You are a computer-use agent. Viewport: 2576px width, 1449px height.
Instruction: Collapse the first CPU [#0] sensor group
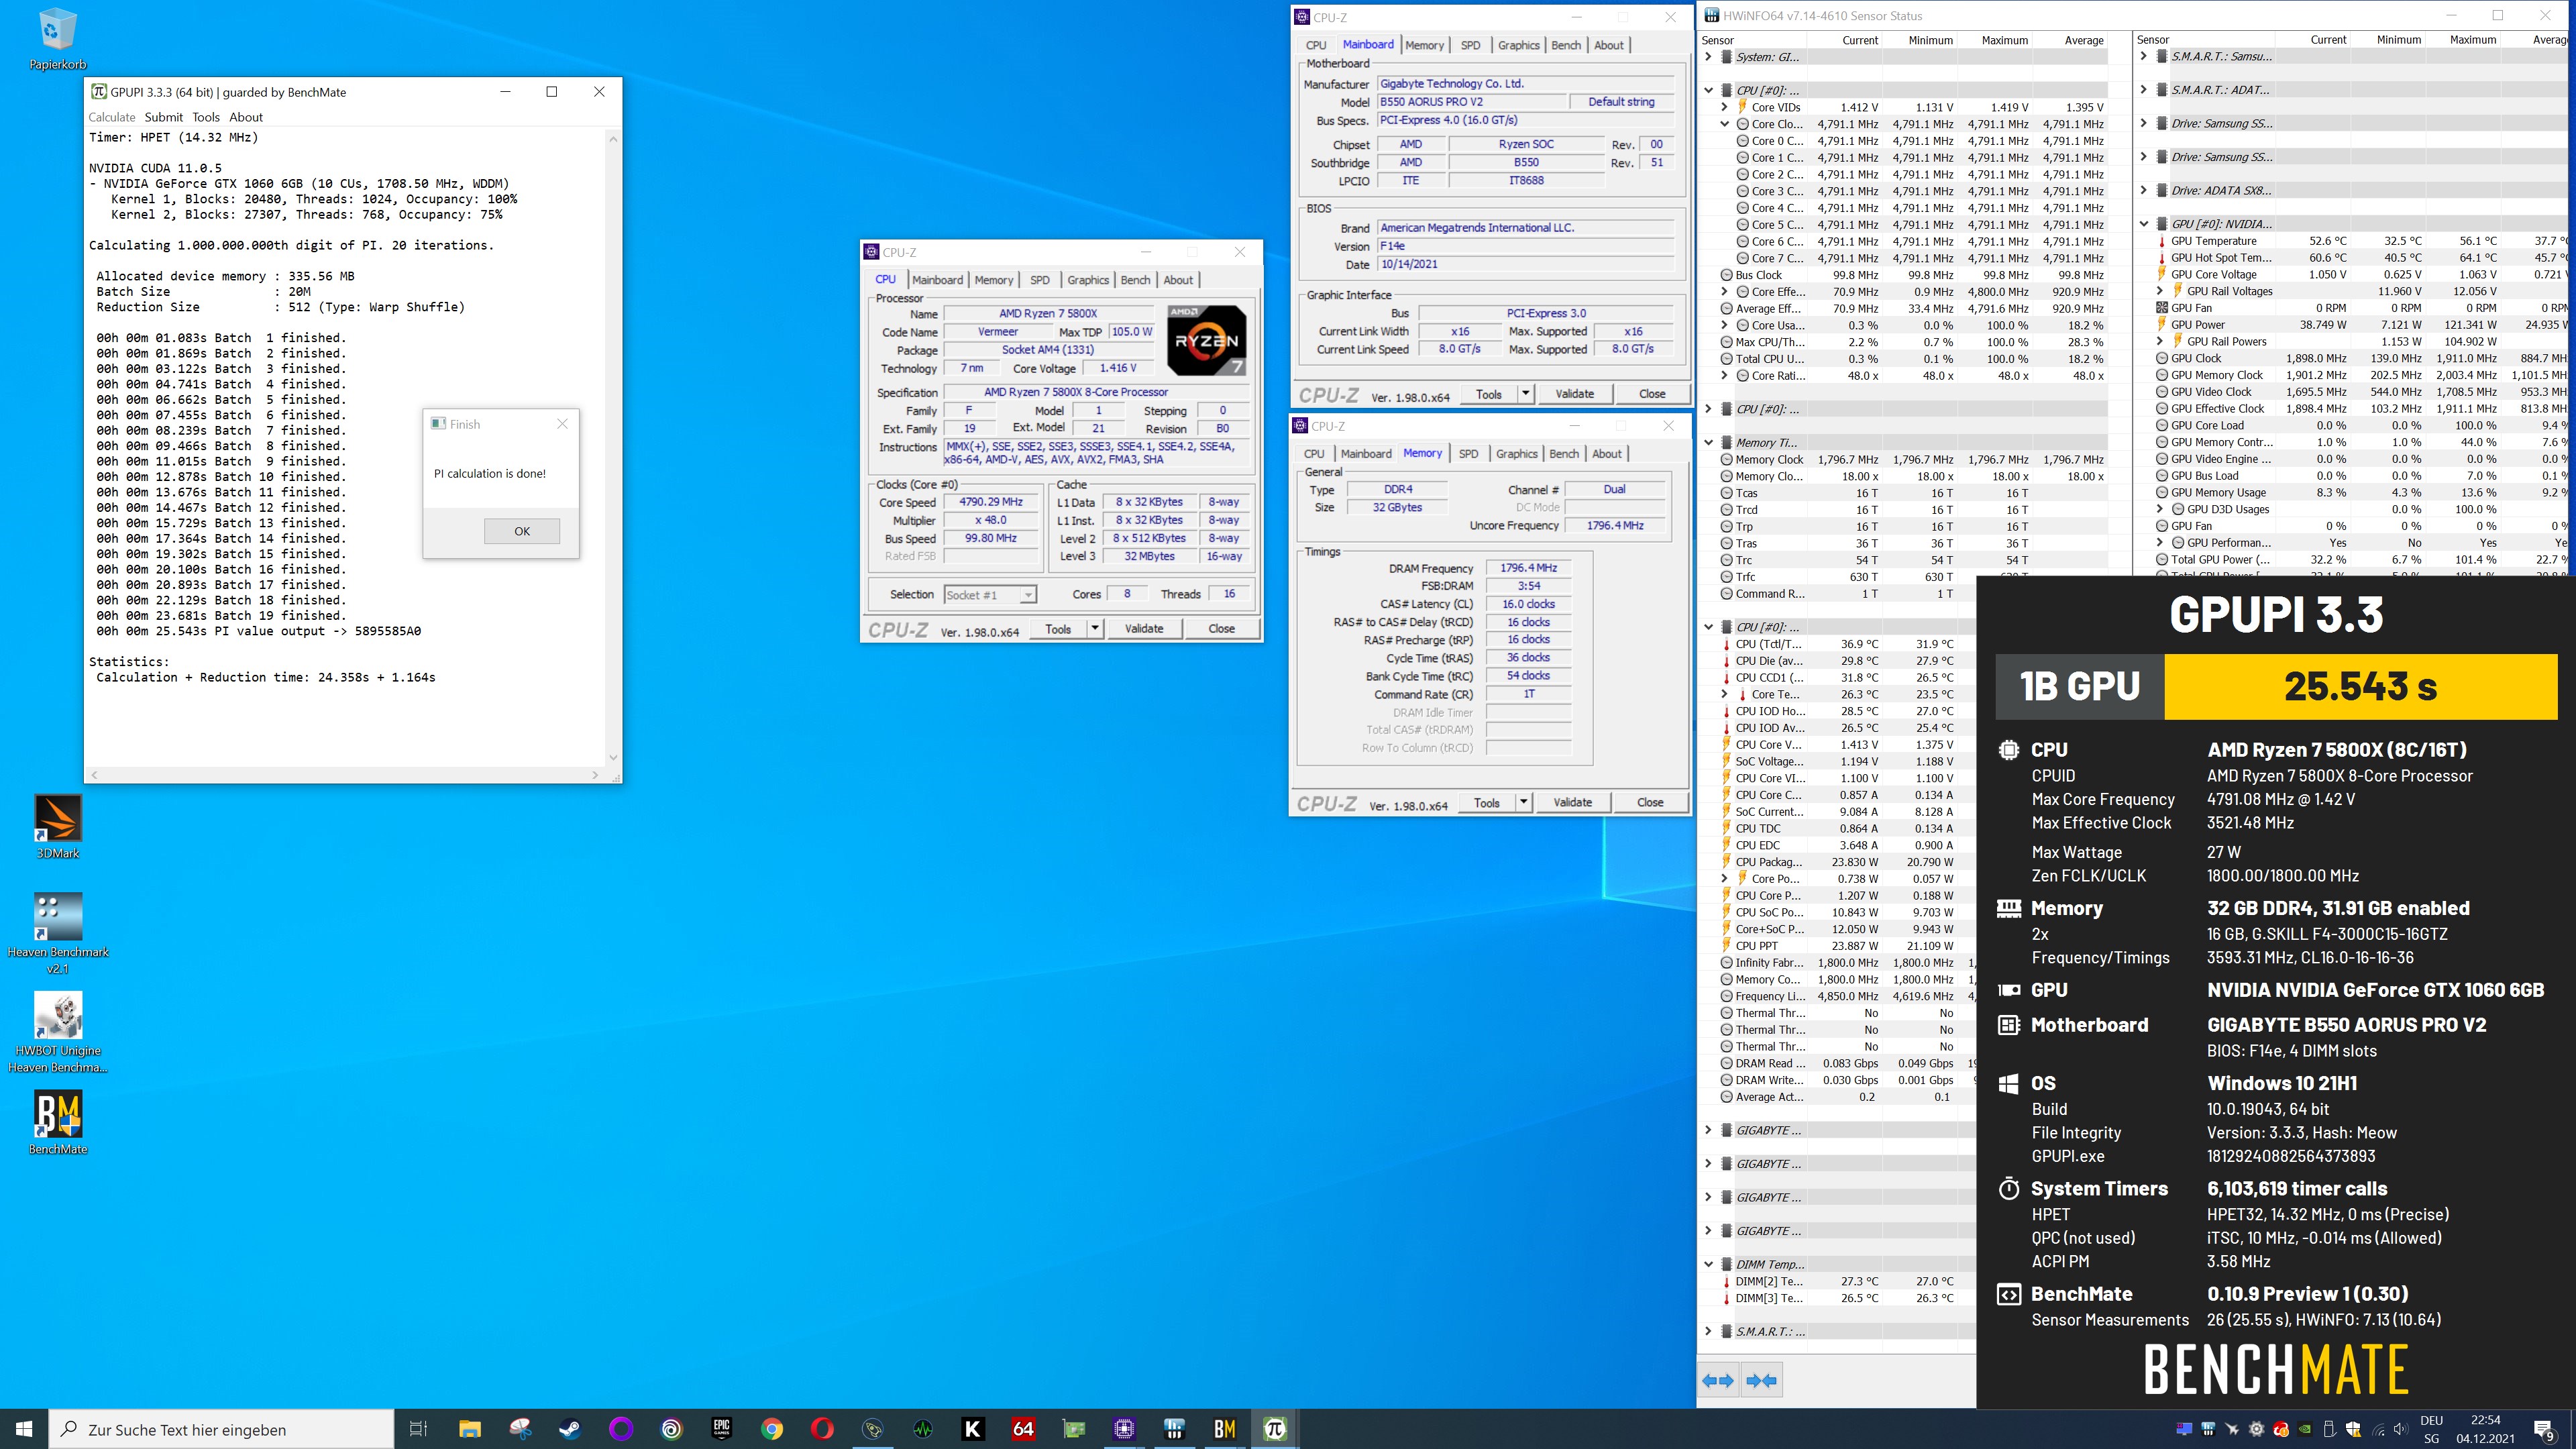pyautogui.click(x=1708, y=90)
